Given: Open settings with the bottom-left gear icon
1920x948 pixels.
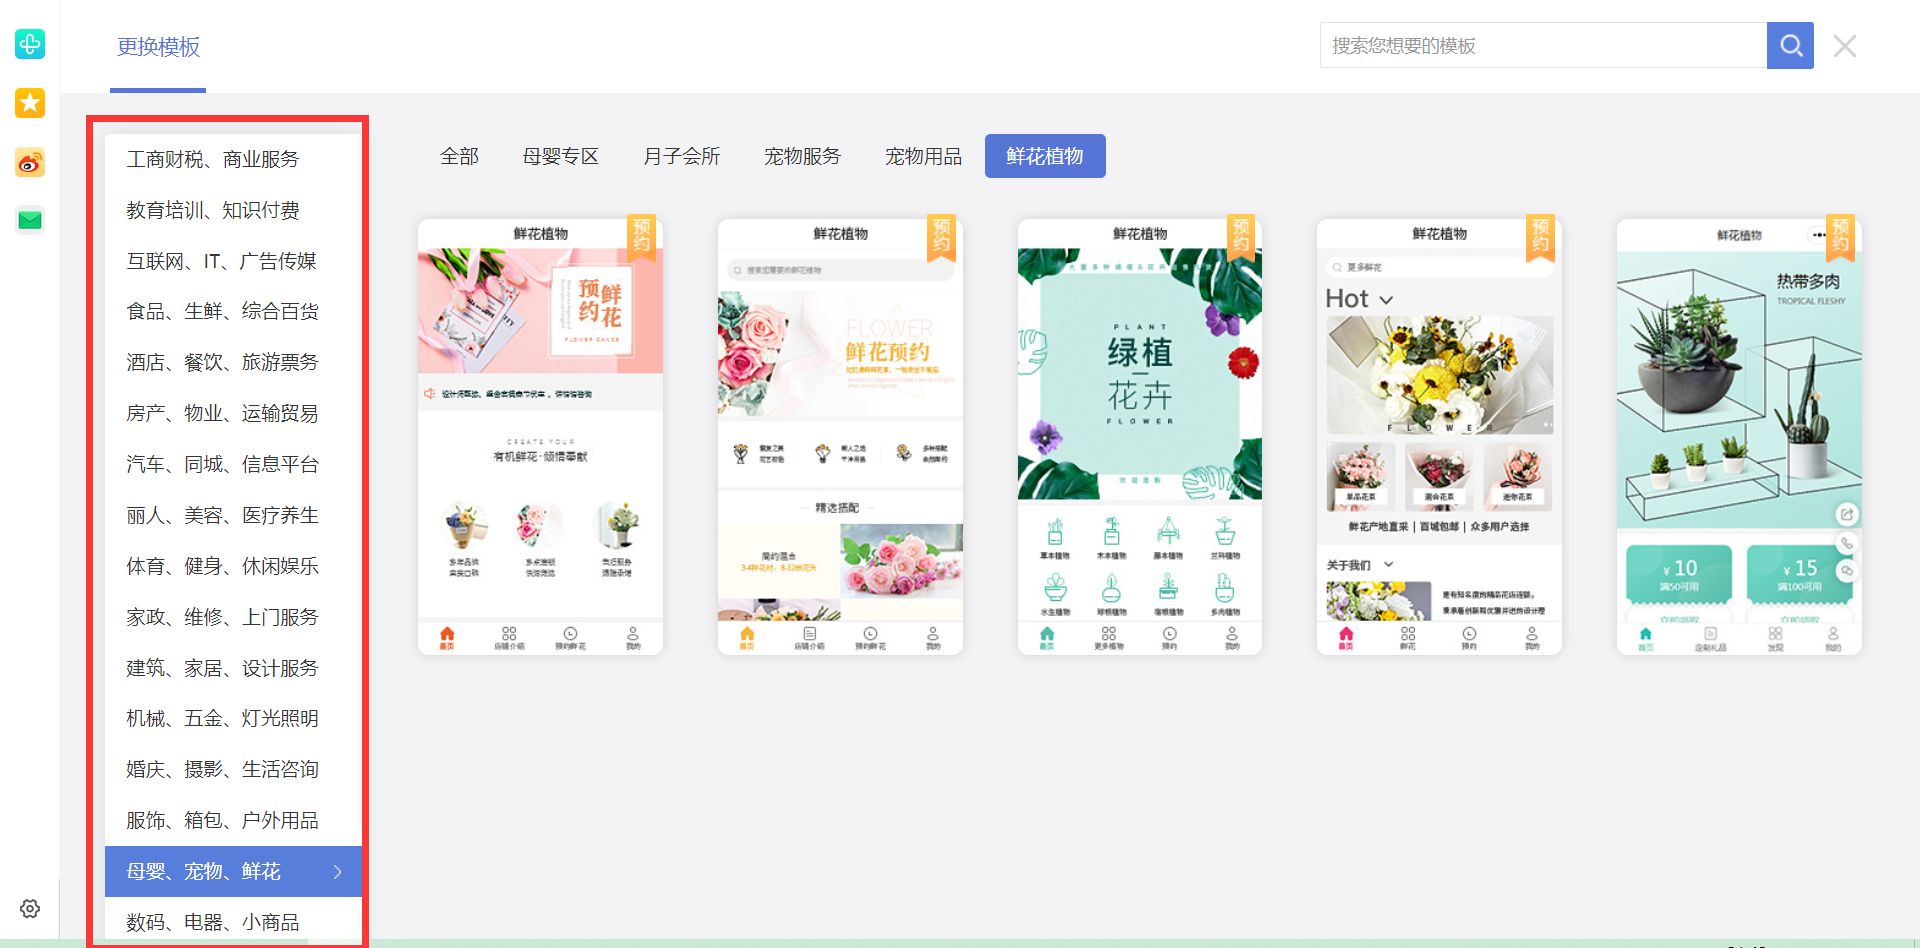Looking at the screenshot, I should [x=29, y=908].
